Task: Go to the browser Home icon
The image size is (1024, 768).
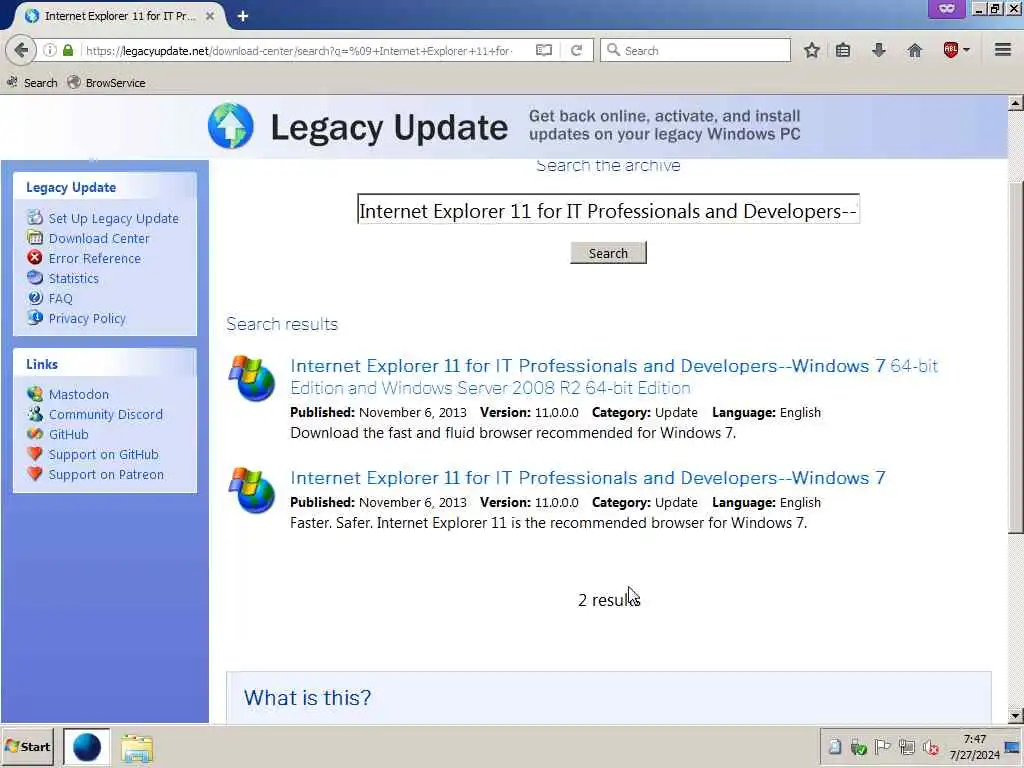Action: (x=915, y=50)
